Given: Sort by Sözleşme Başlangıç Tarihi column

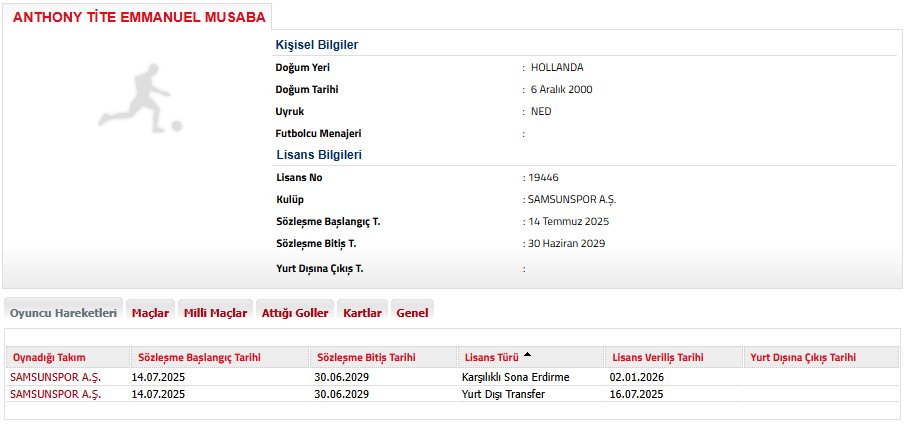Looking at the screenshot, I should tap(198, 357).
